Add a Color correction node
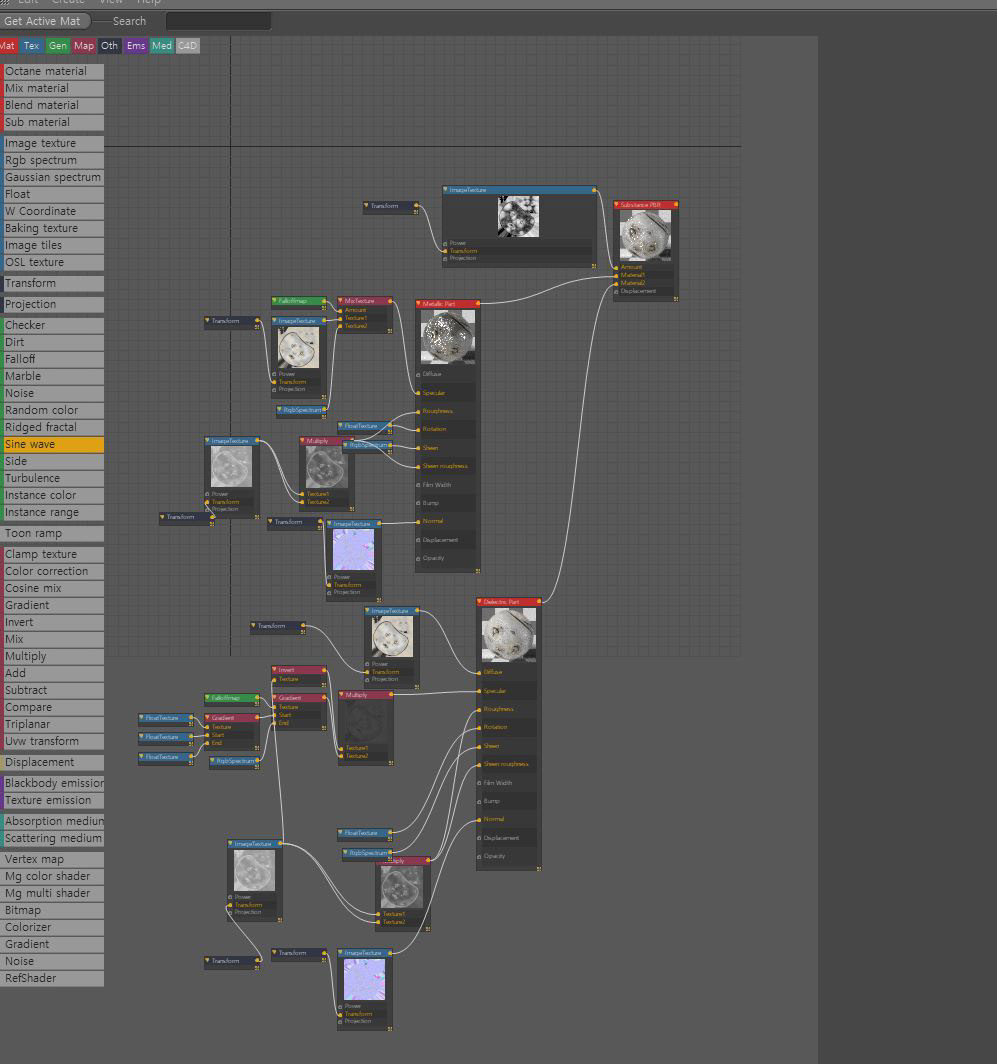Viewport: 997px width, 1064px height. pyautogui.click(x=52, y=571)
